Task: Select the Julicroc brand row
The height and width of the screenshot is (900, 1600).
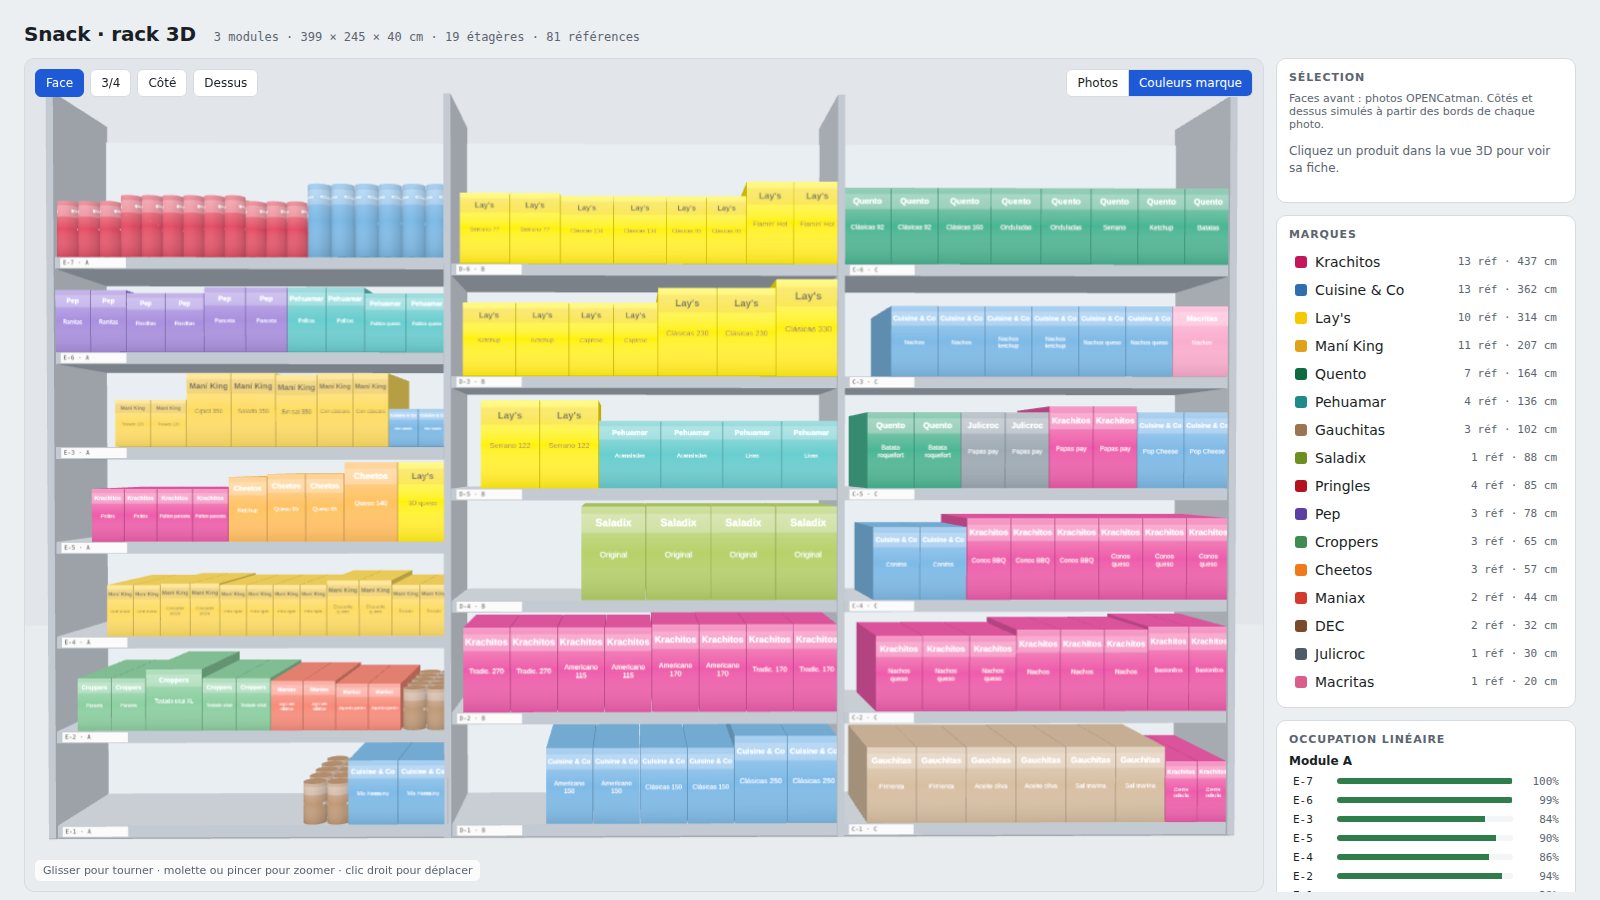Action: (x=1425, y=654)
